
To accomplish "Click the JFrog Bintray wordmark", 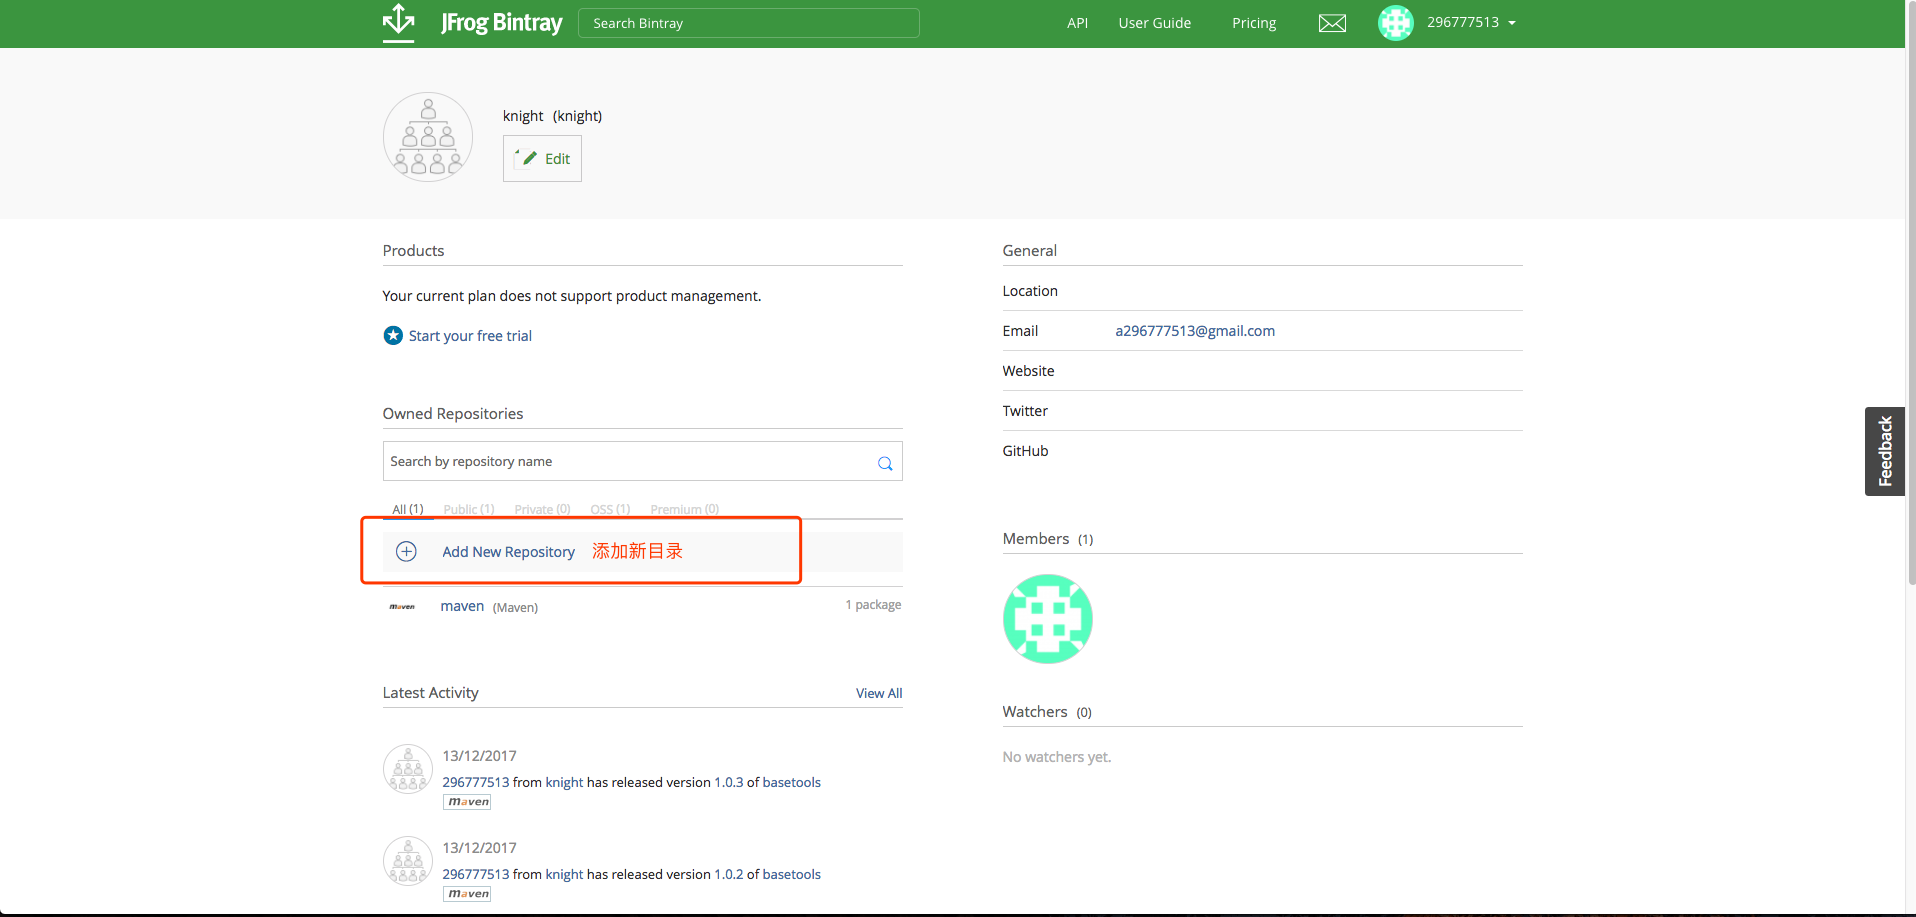I will (x=502, y=22).
